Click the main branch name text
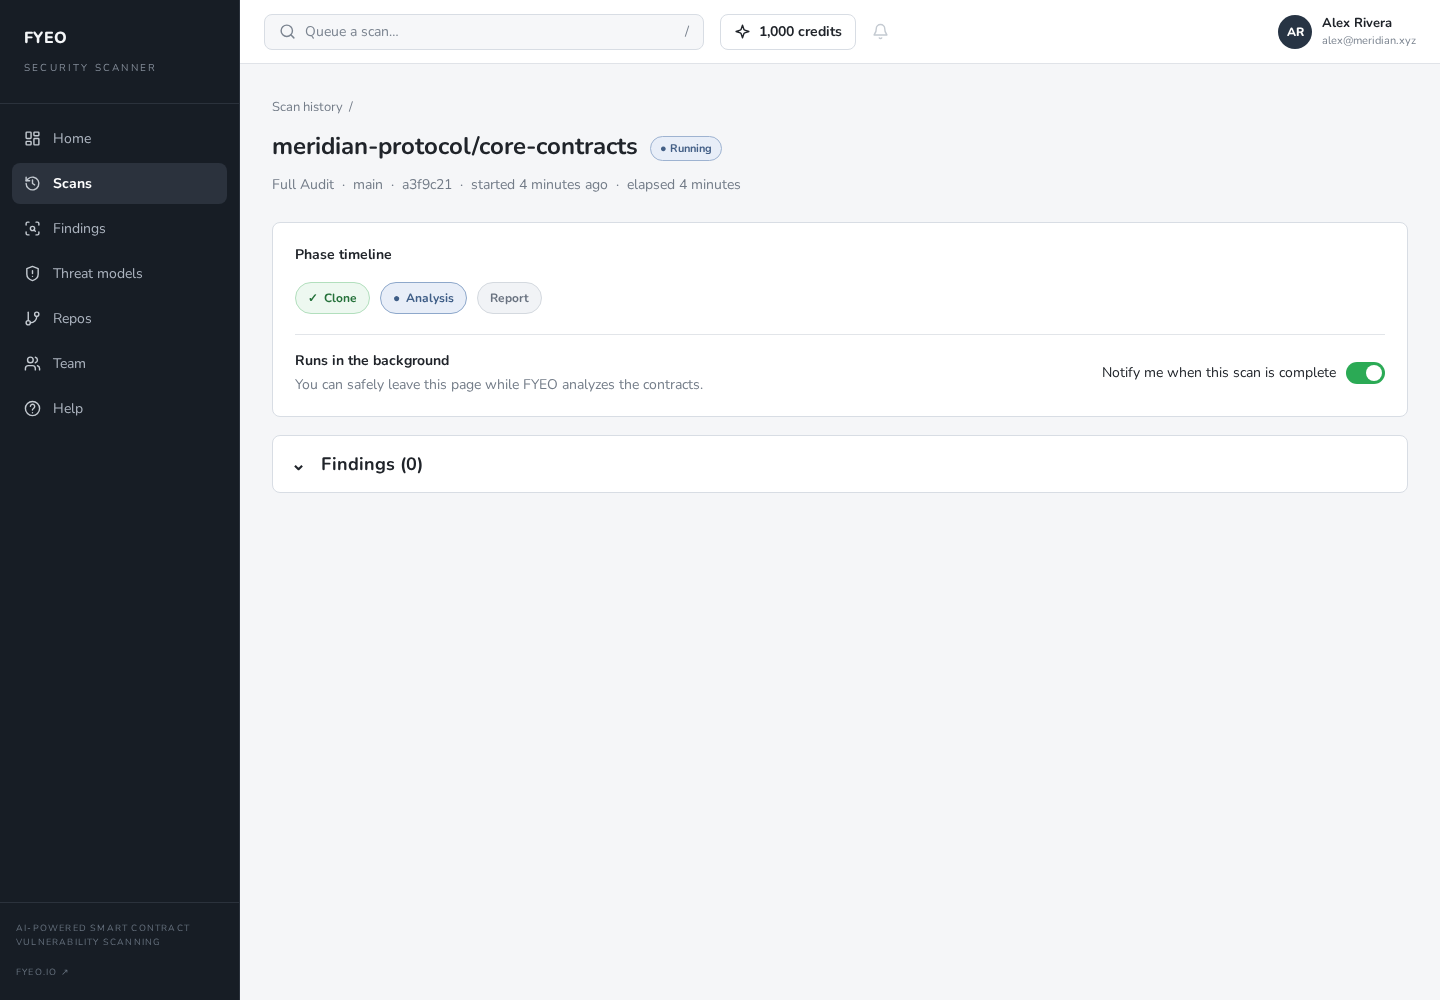Viewport: 1440px width, 1000px height. click(x=368, y=185)
